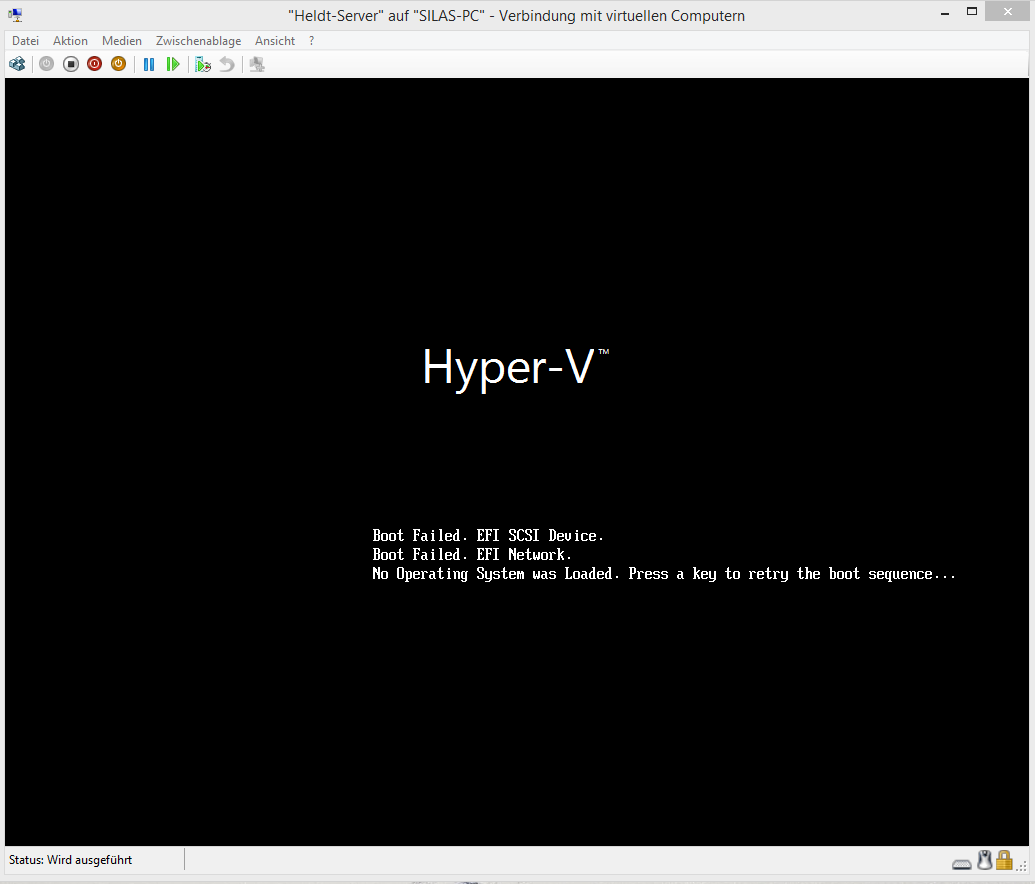
Task: Open the ? help menu
Action: click(312, 41)
